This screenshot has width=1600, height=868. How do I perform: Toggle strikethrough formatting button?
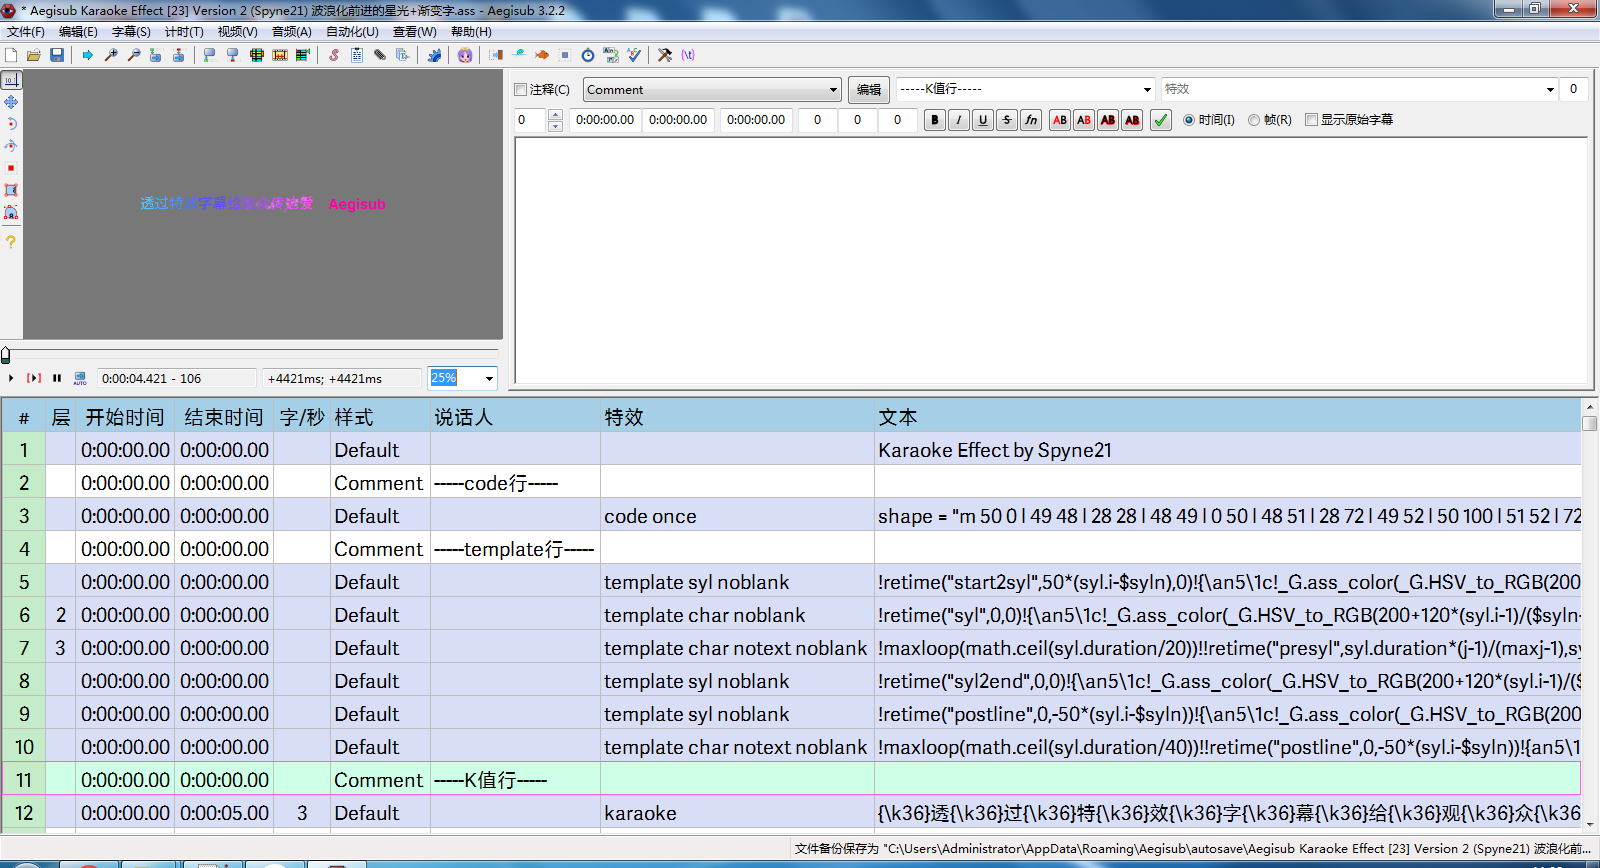point(1007,120)
